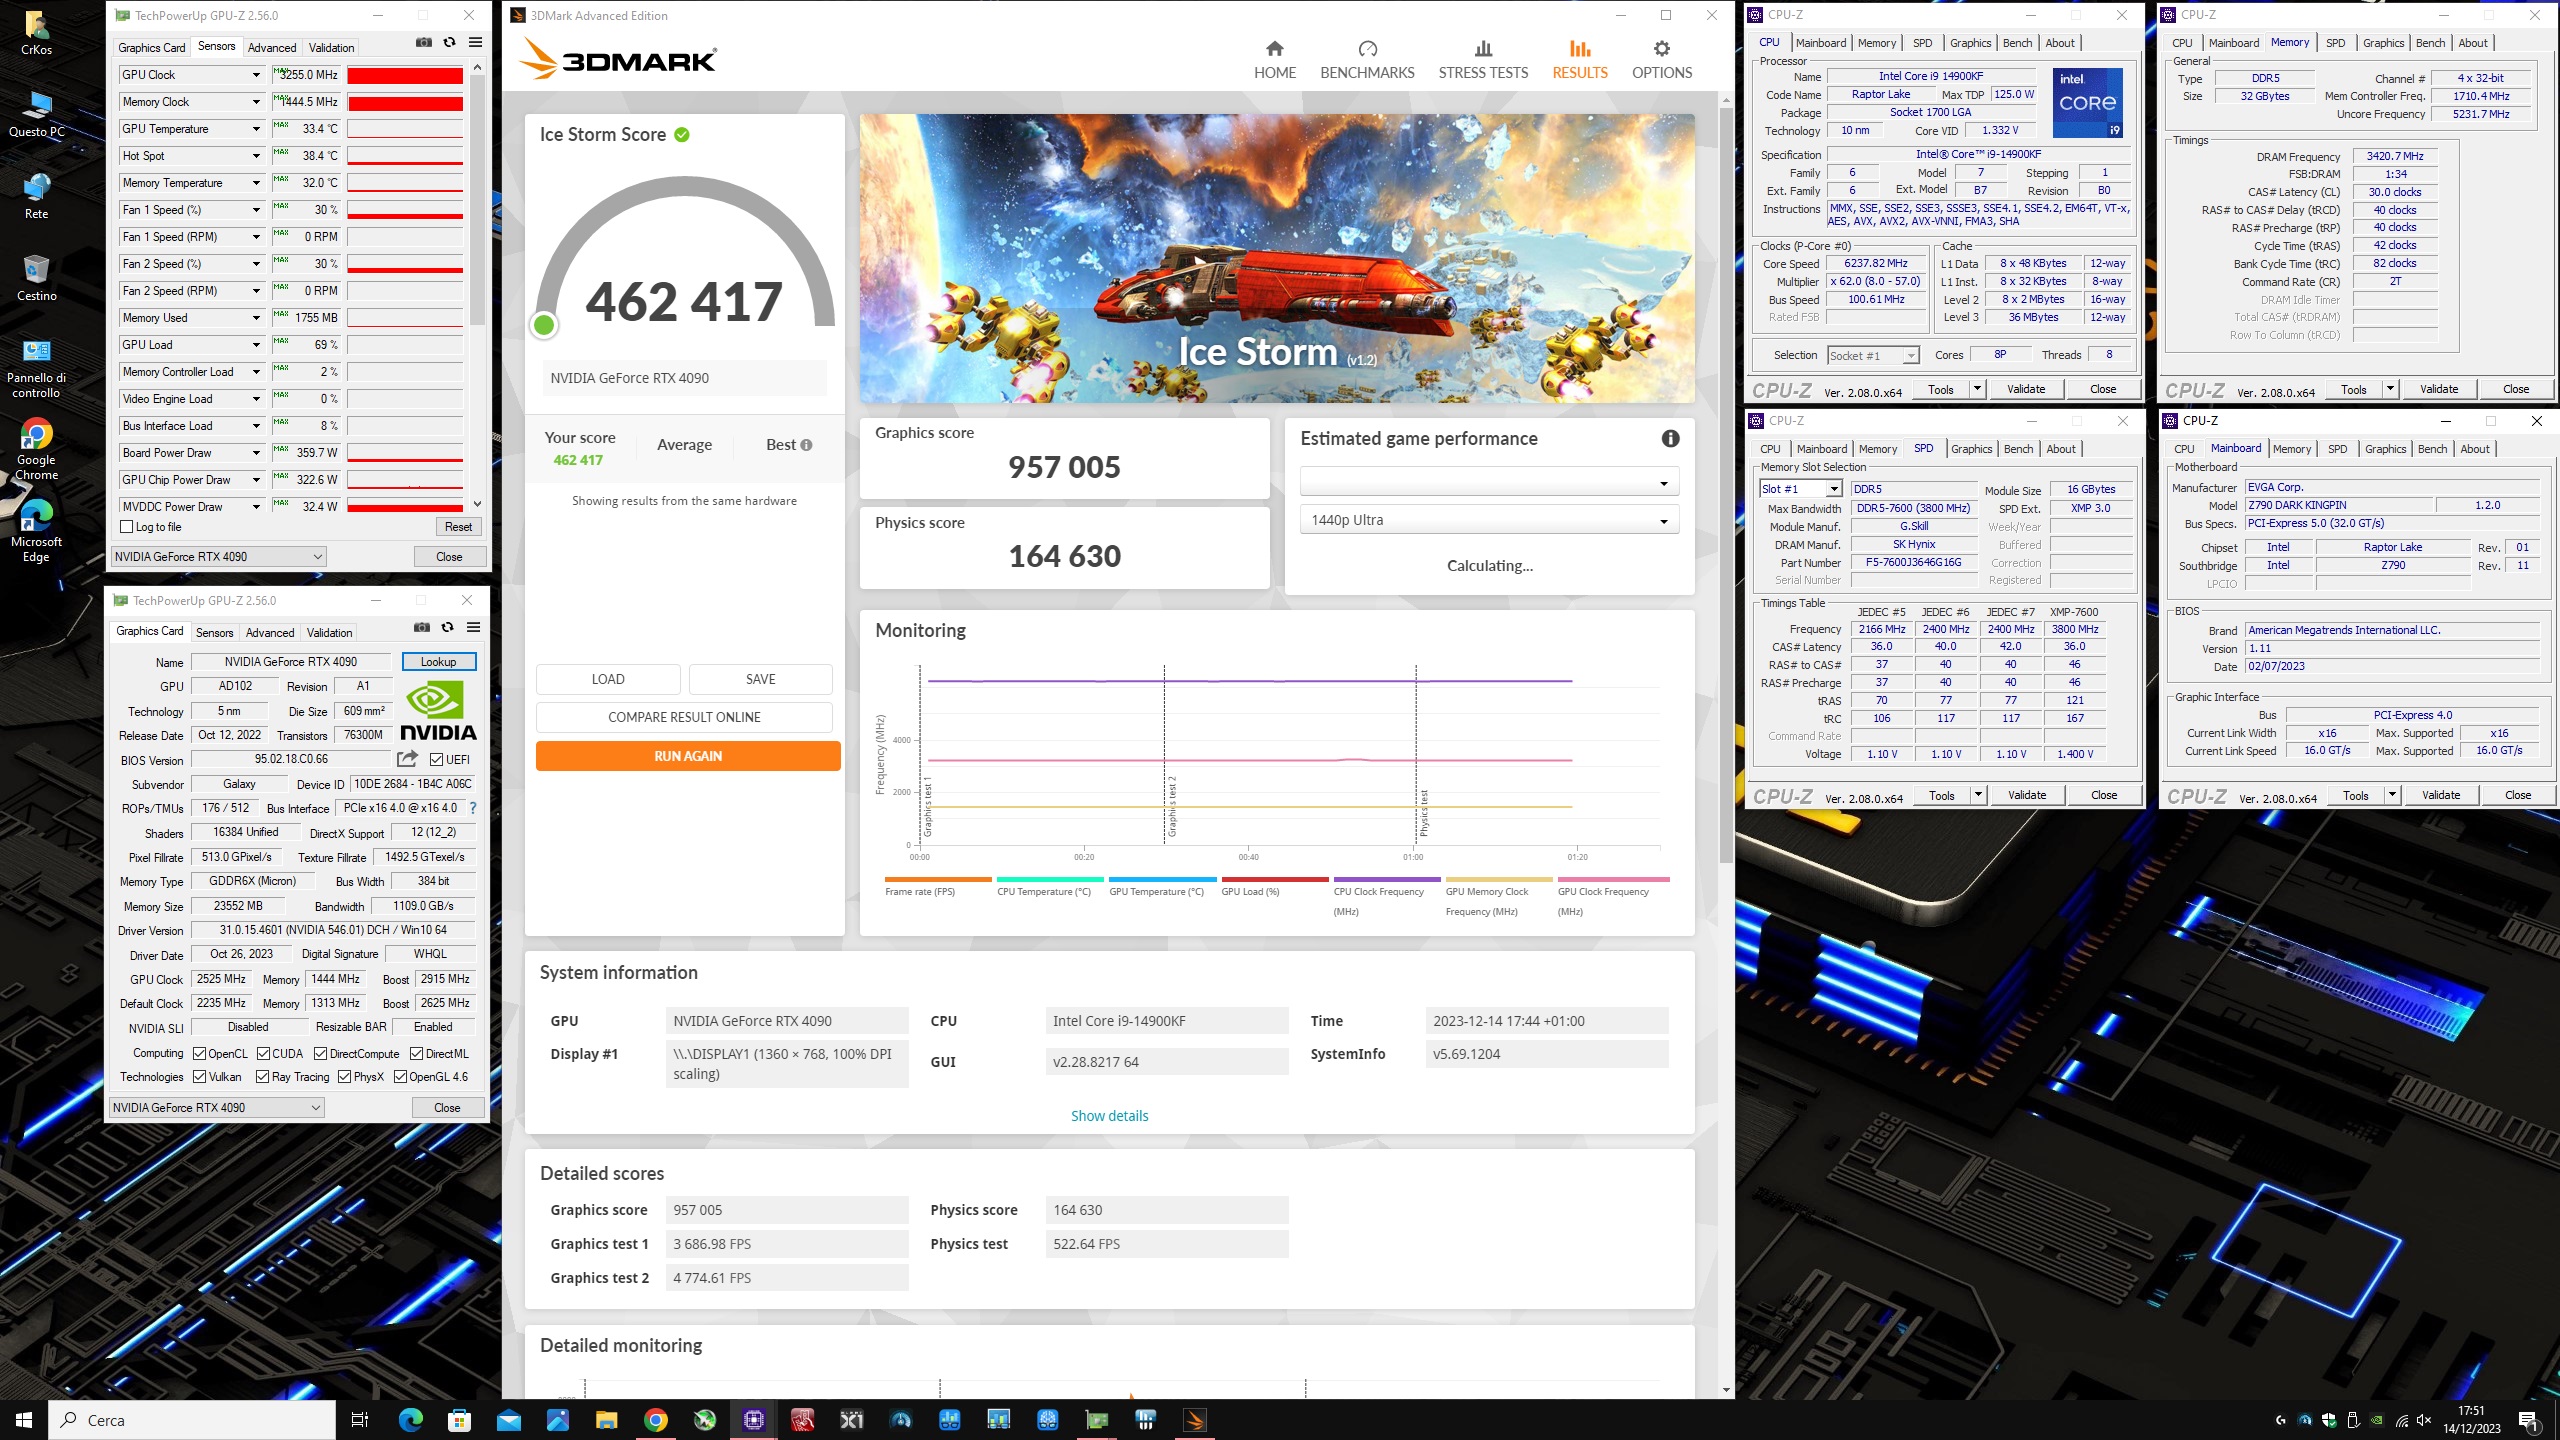Open the 3DMark taskbar icon
Viewport: 2560px width, 1440px height.
pos(1195,1420)
